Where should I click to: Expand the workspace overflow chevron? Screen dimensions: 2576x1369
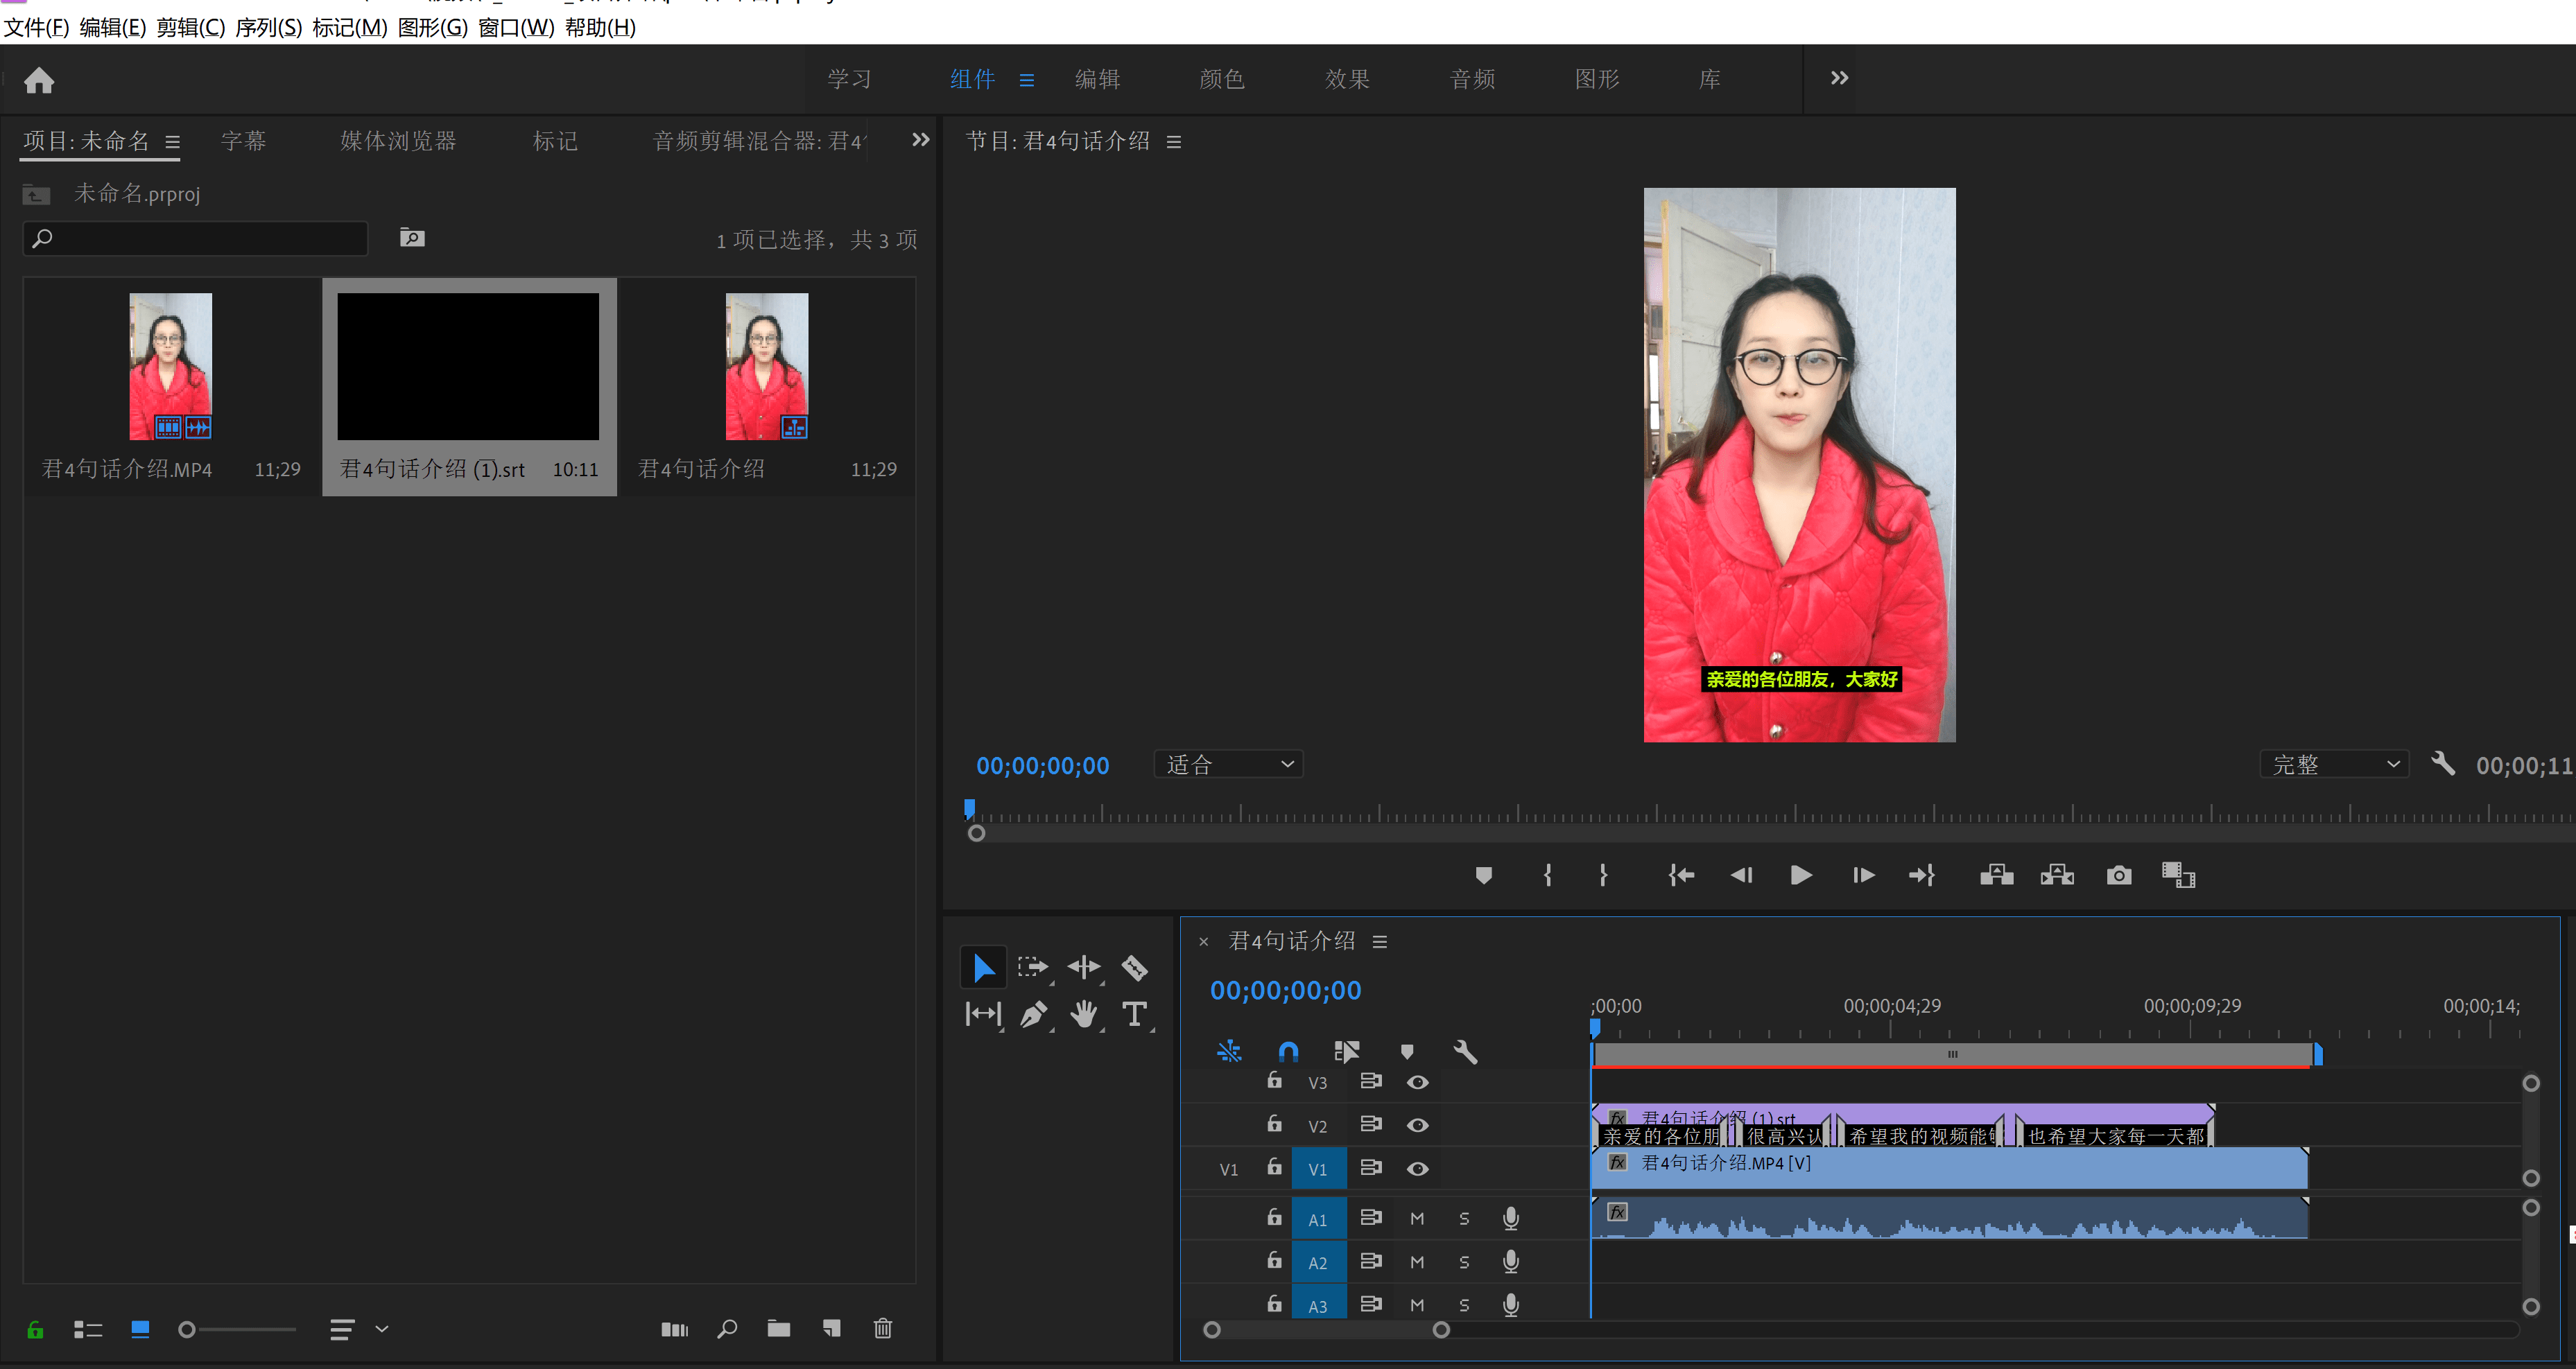1839,78
